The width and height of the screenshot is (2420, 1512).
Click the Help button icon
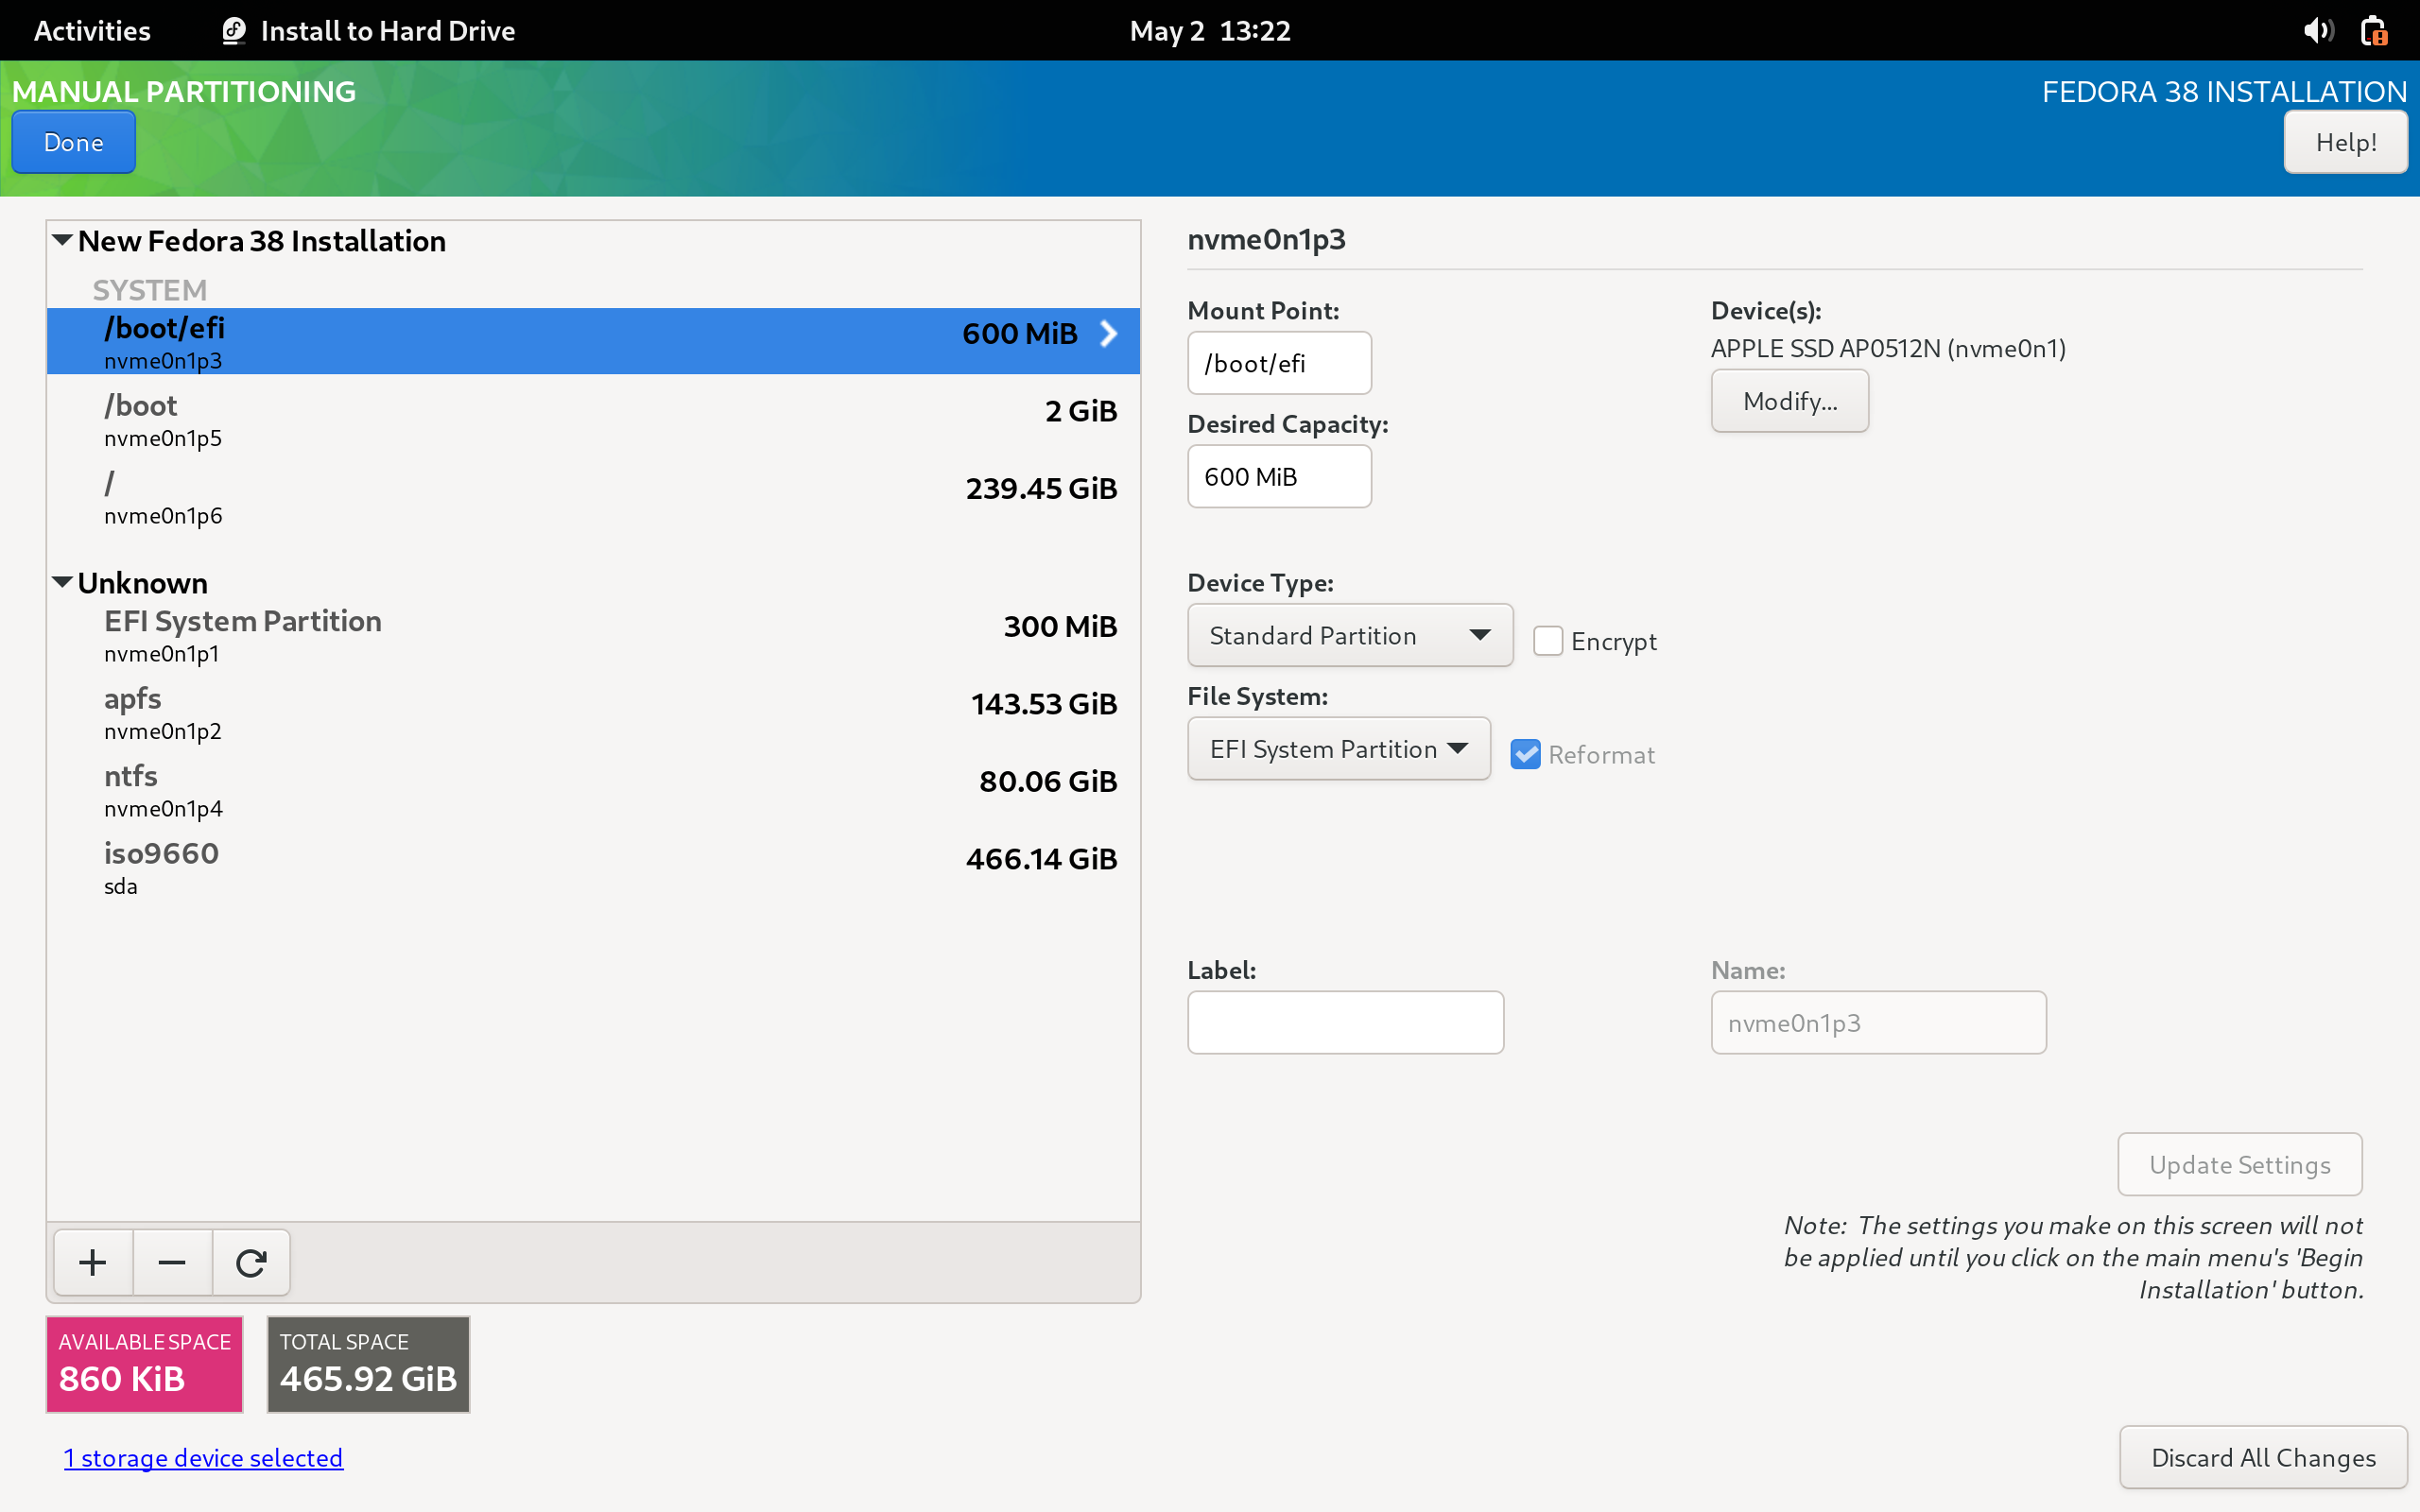click(2347, 139)
